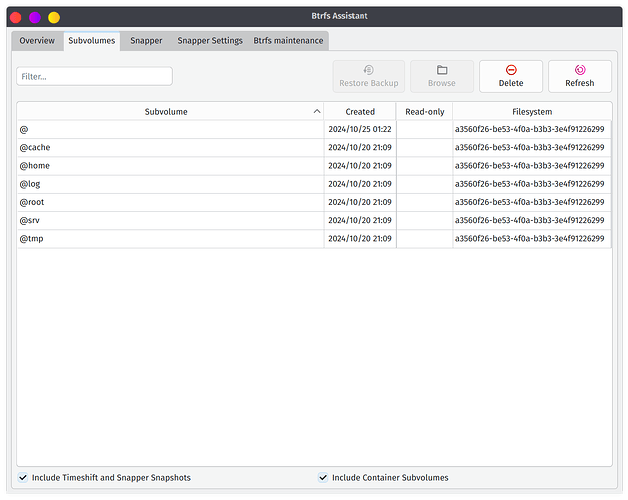Viewport: 628px width, 500px height.
Task: Sort by the Read-only column header
Action: pos(425,112)
